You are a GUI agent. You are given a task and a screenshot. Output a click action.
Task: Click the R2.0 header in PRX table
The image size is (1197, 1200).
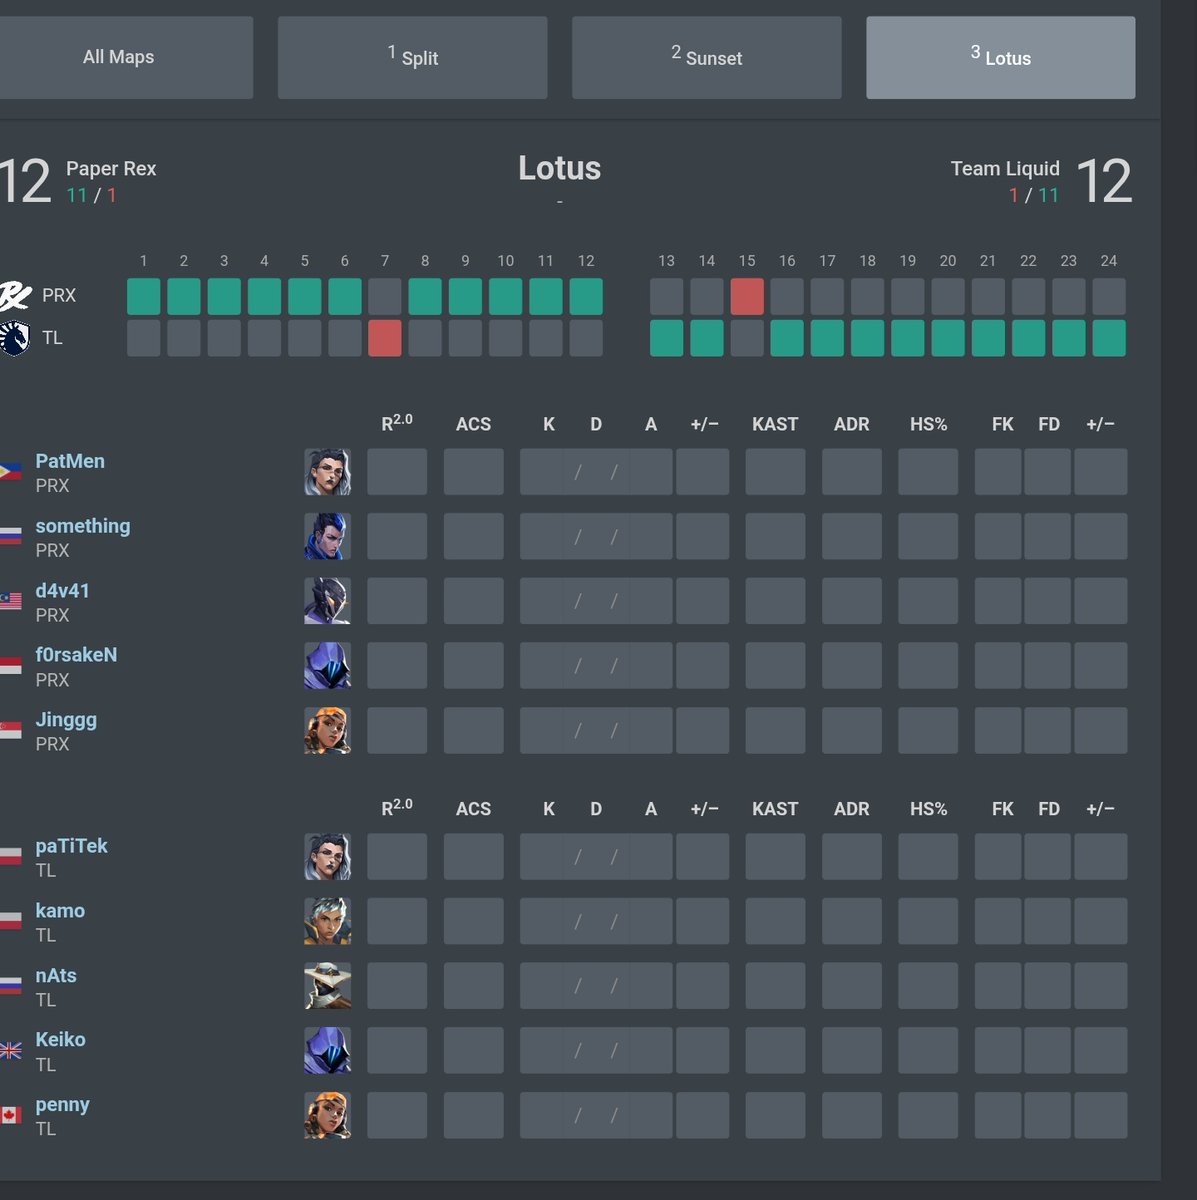(397, 423)
